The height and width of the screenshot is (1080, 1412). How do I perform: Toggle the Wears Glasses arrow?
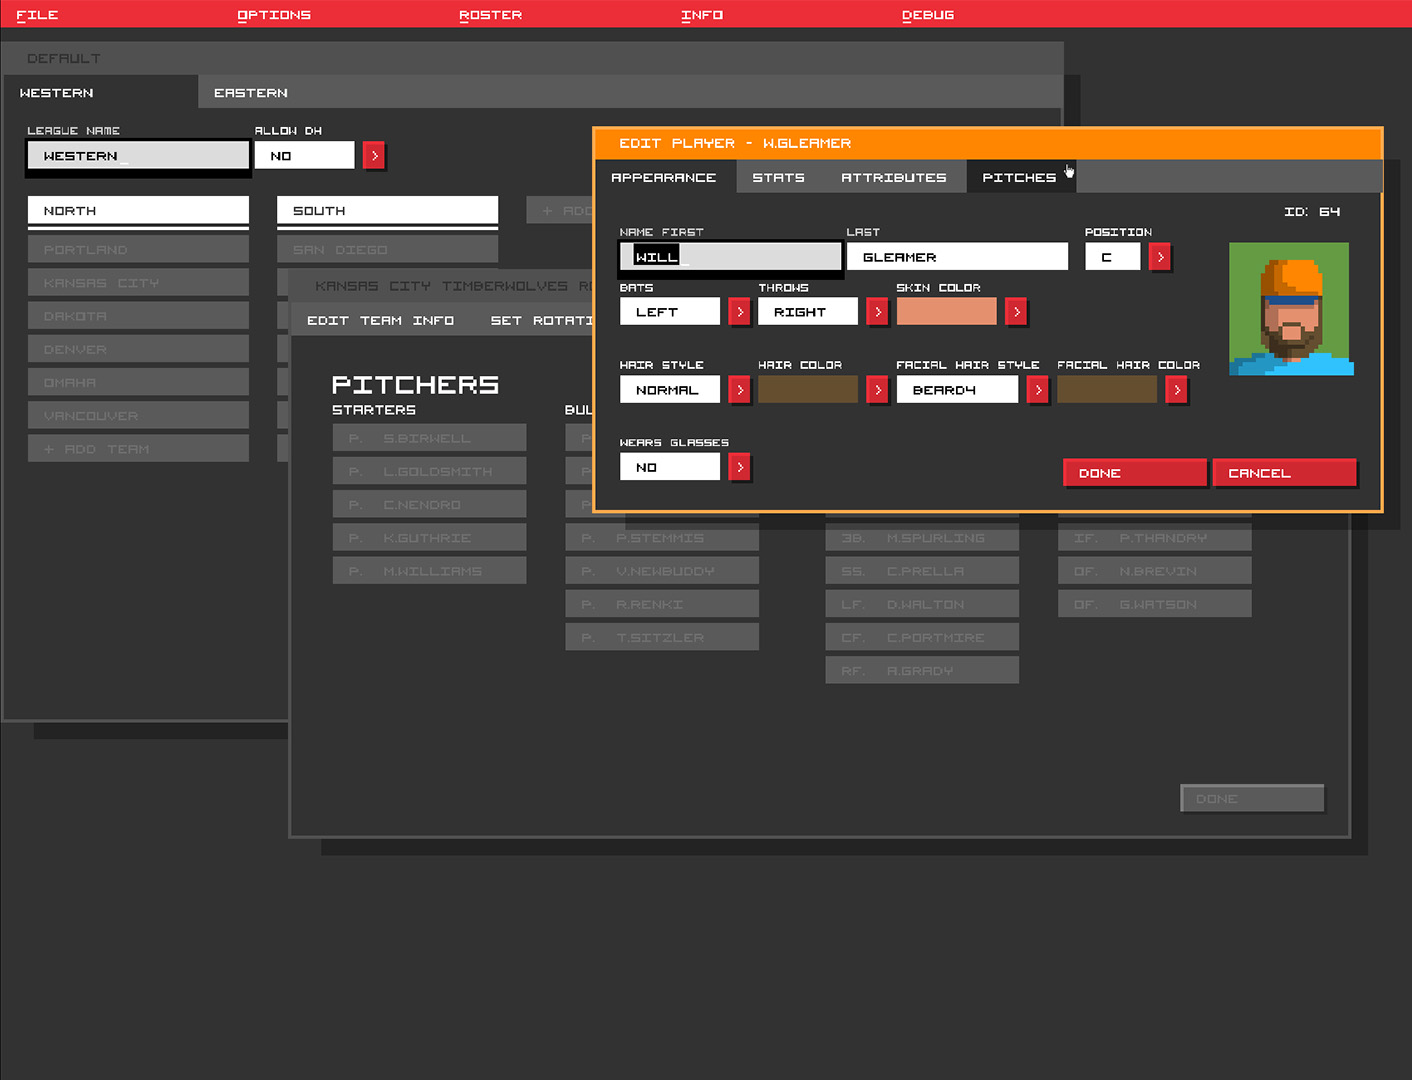(739, 467)
